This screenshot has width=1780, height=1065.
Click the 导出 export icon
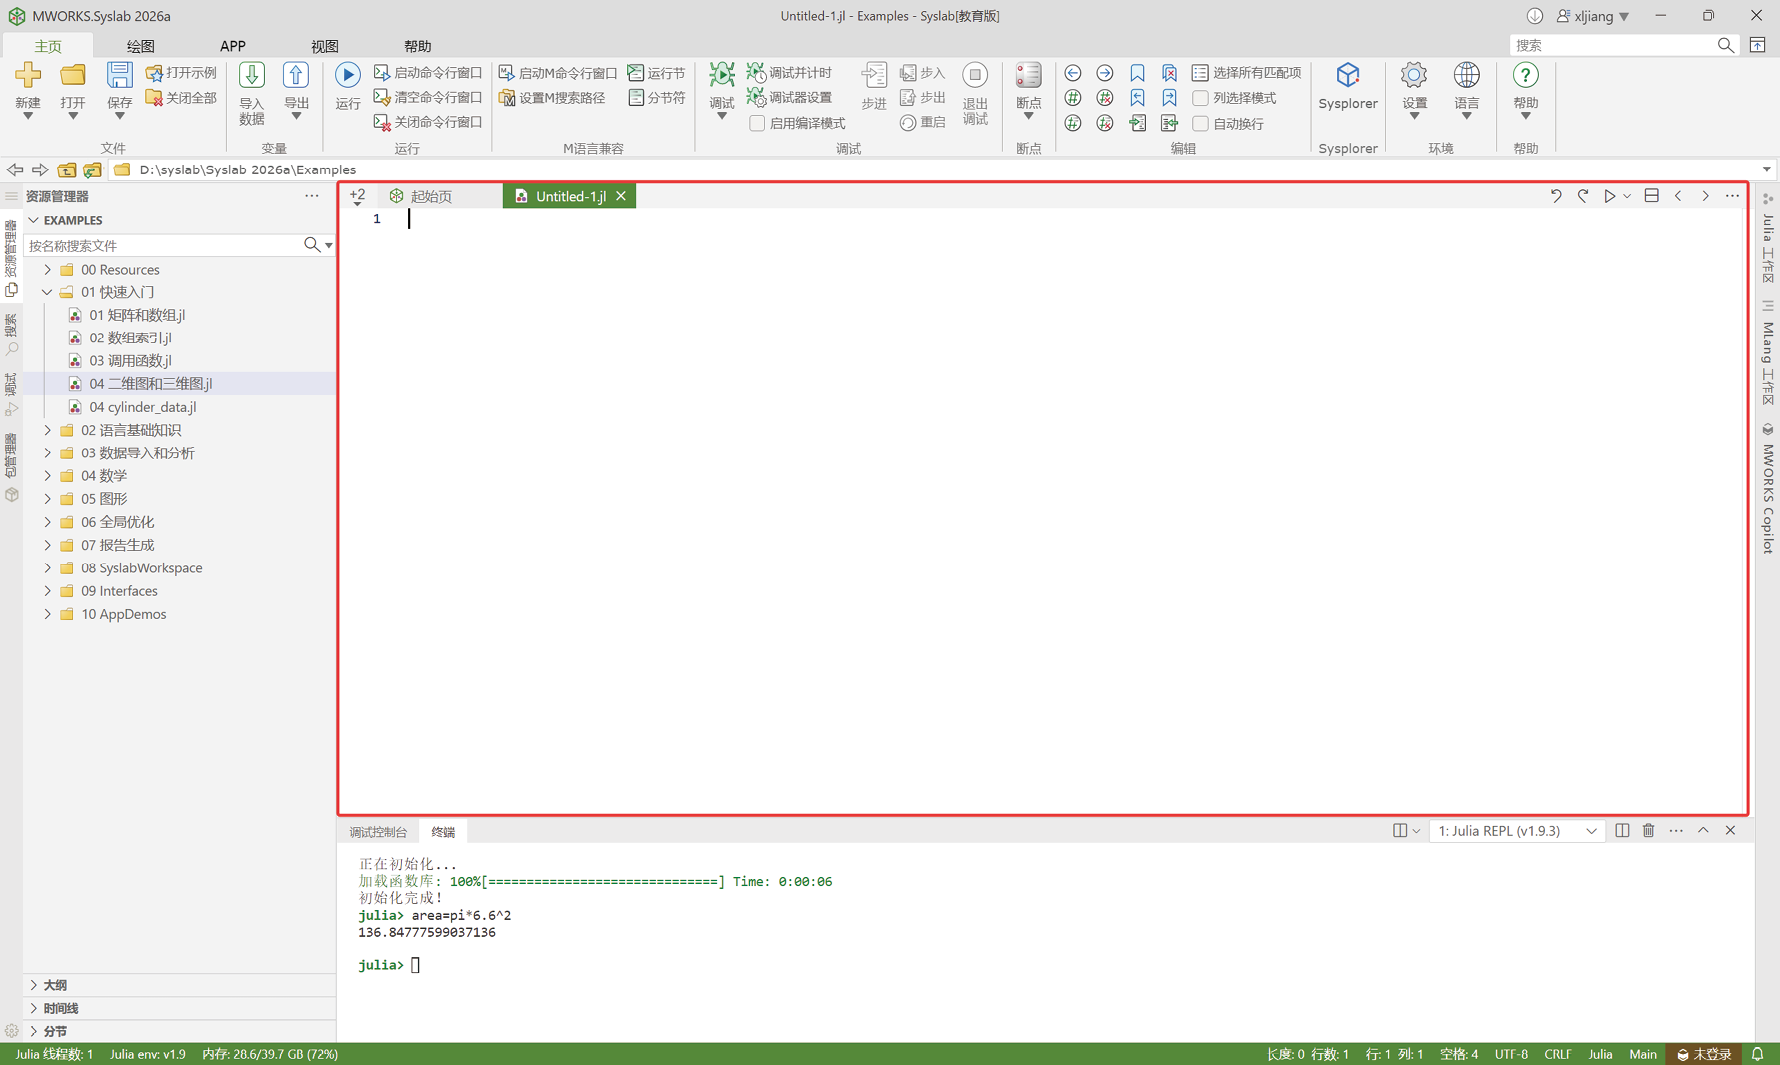coord(296,75)
